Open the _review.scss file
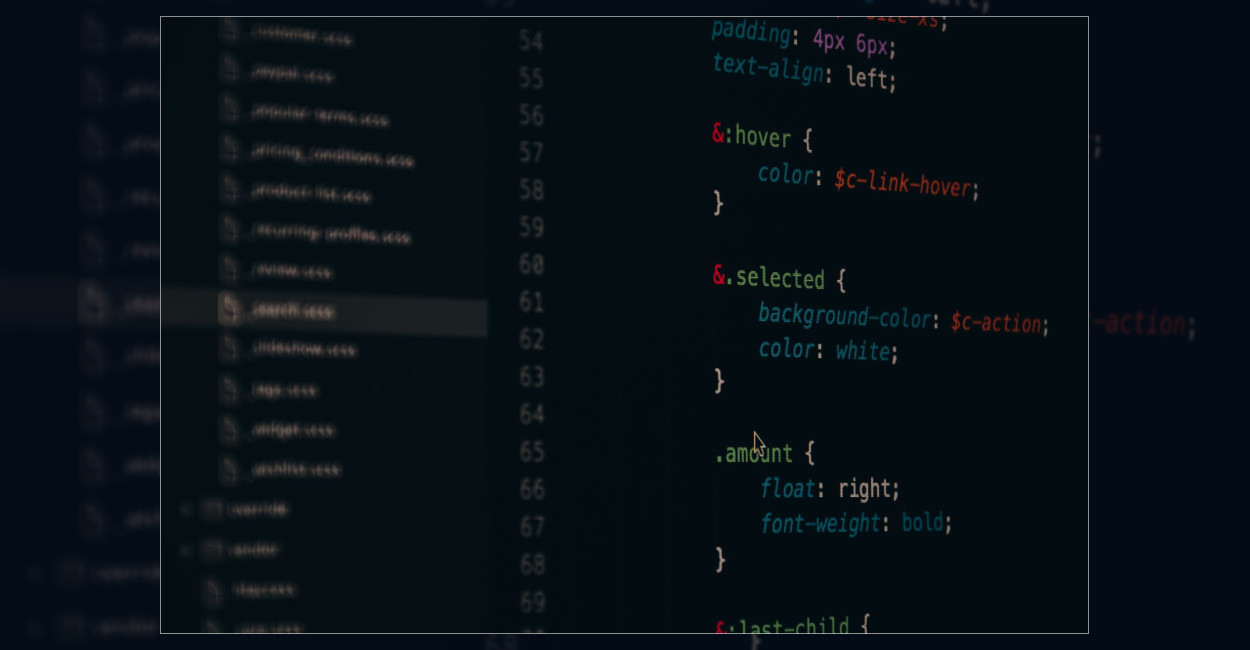1250x650 pixels. (291, 271)
